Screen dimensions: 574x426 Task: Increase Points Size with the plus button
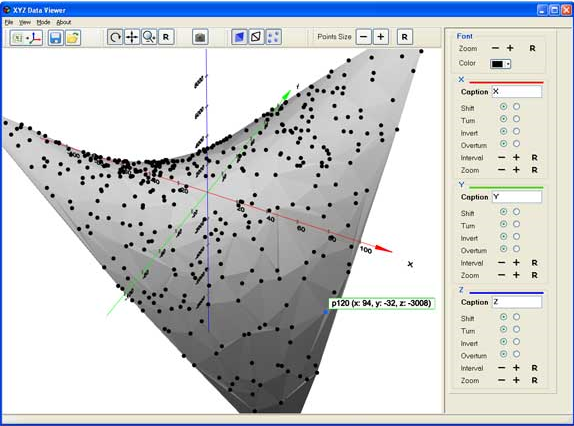[381, 37]
